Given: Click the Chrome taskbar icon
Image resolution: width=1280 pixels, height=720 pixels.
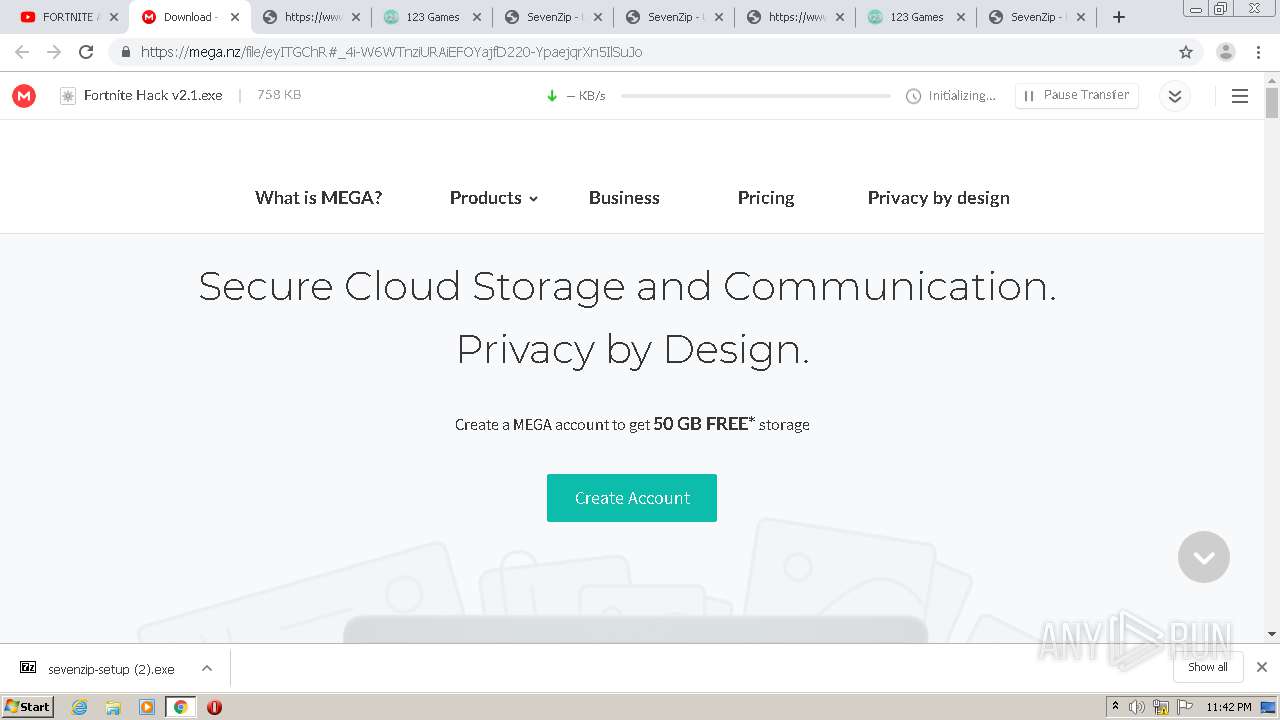Looking at the screenshot, I should coord(180,707).
